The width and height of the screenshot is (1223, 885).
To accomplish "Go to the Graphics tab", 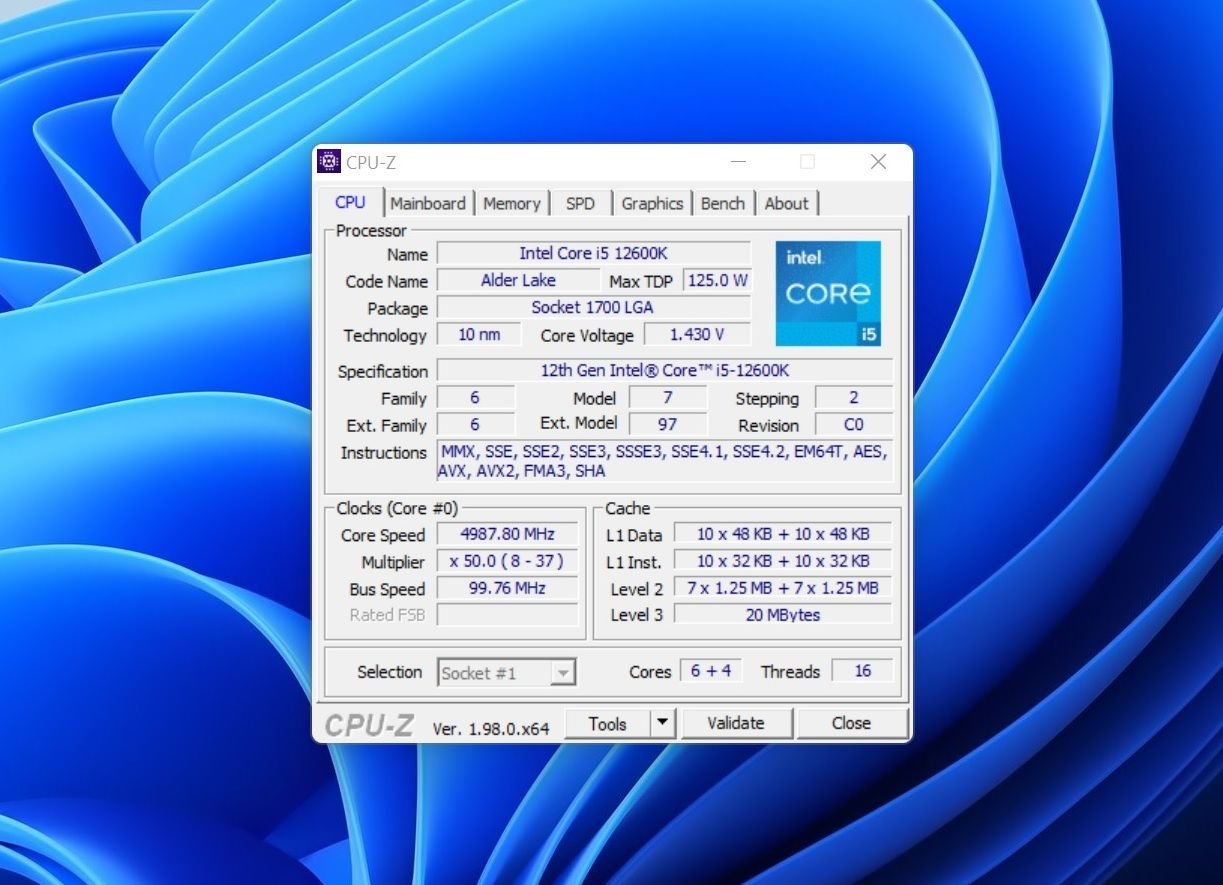I will coord(652,203).
